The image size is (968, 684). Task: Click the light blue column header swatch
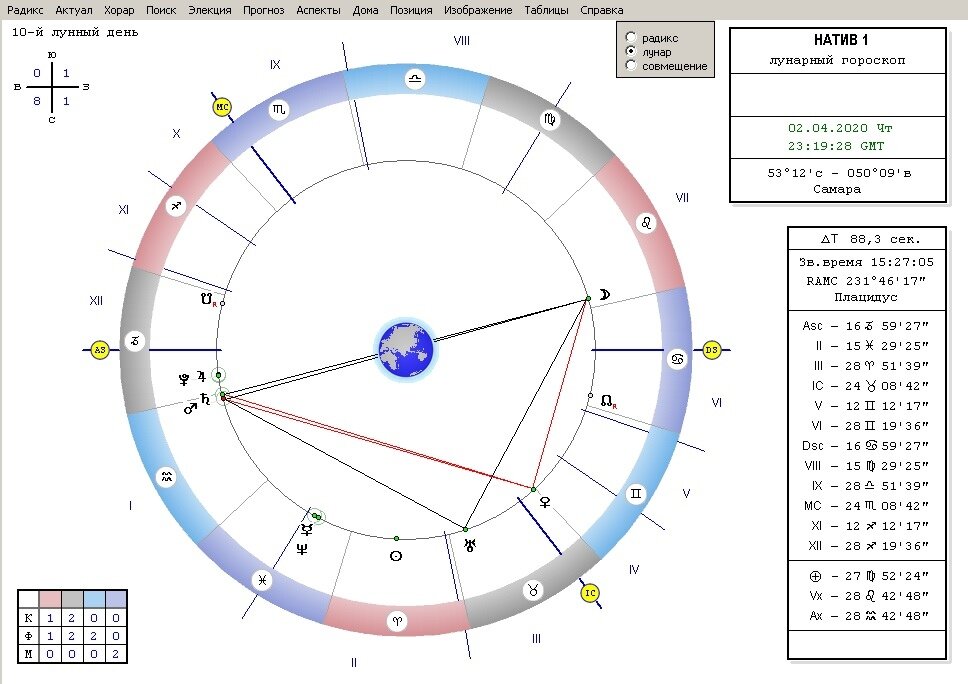point(94,599)
